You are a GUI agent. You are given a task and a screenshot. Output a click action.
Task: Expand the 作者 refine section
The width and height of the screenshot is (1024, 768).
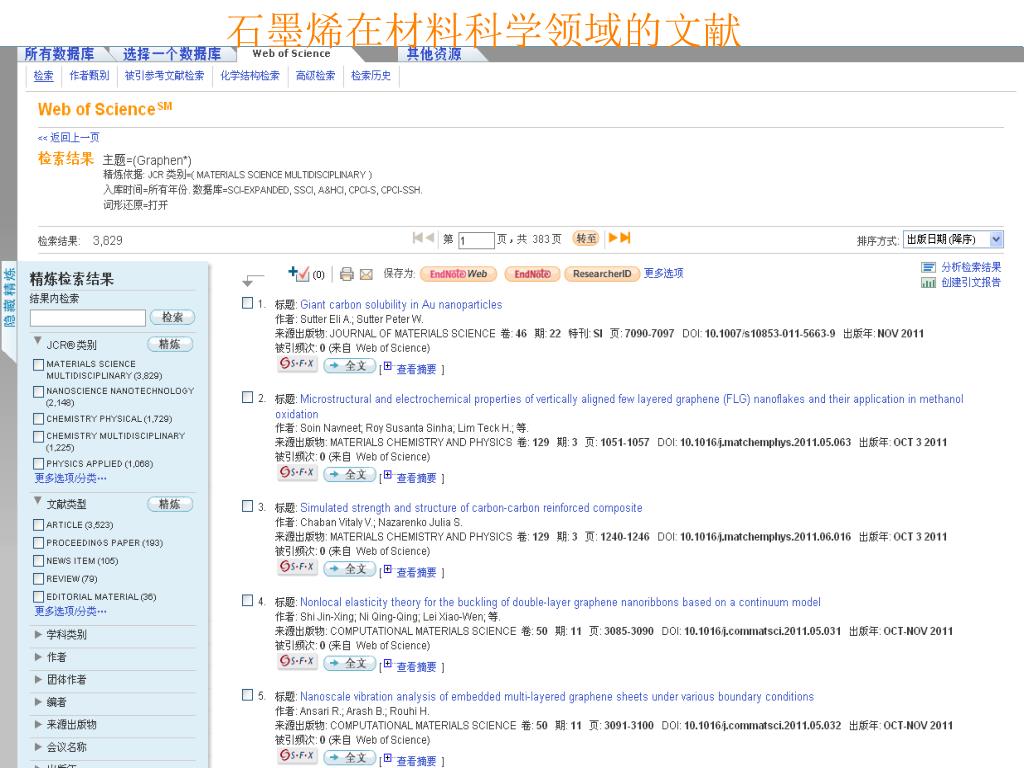pyautogui.click(x=38, y=657)
